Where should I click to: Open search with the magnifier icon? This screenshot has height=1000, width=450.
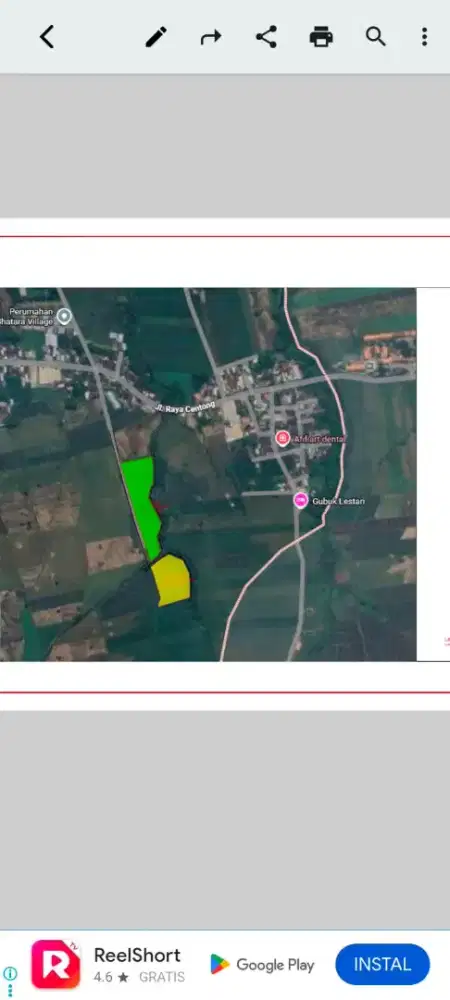375,37
